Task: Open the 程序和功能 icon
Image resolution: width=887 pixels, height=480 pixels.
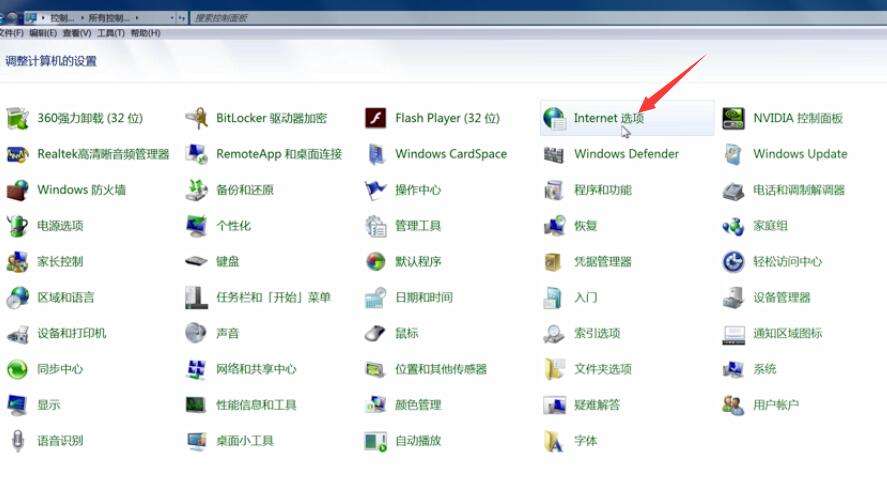Action: pos(554,190)
